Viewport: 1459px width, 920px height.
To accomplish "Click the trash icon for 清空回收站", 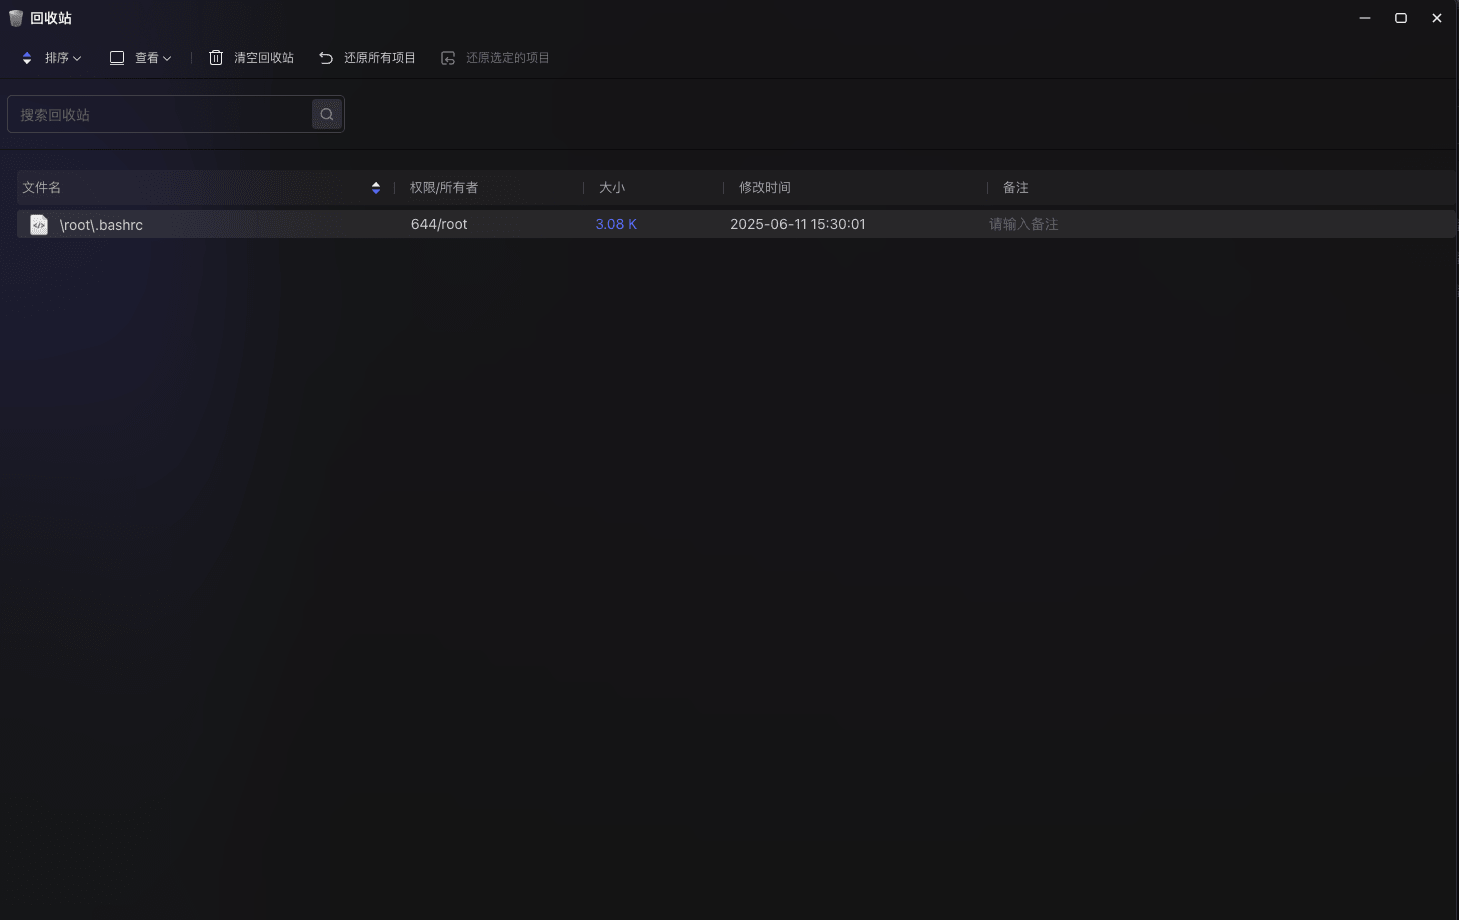I will (x=216, y=58).
